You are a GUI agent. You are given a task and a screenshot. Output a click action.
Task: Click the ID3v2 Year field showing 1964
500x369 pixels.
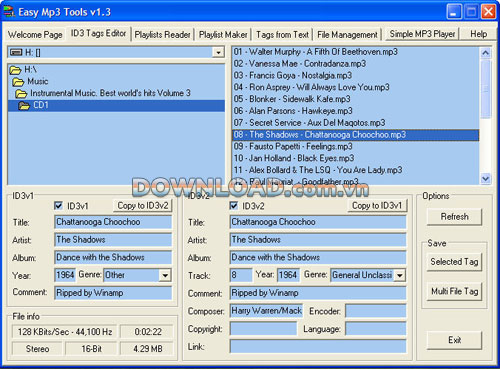(288, 275)
